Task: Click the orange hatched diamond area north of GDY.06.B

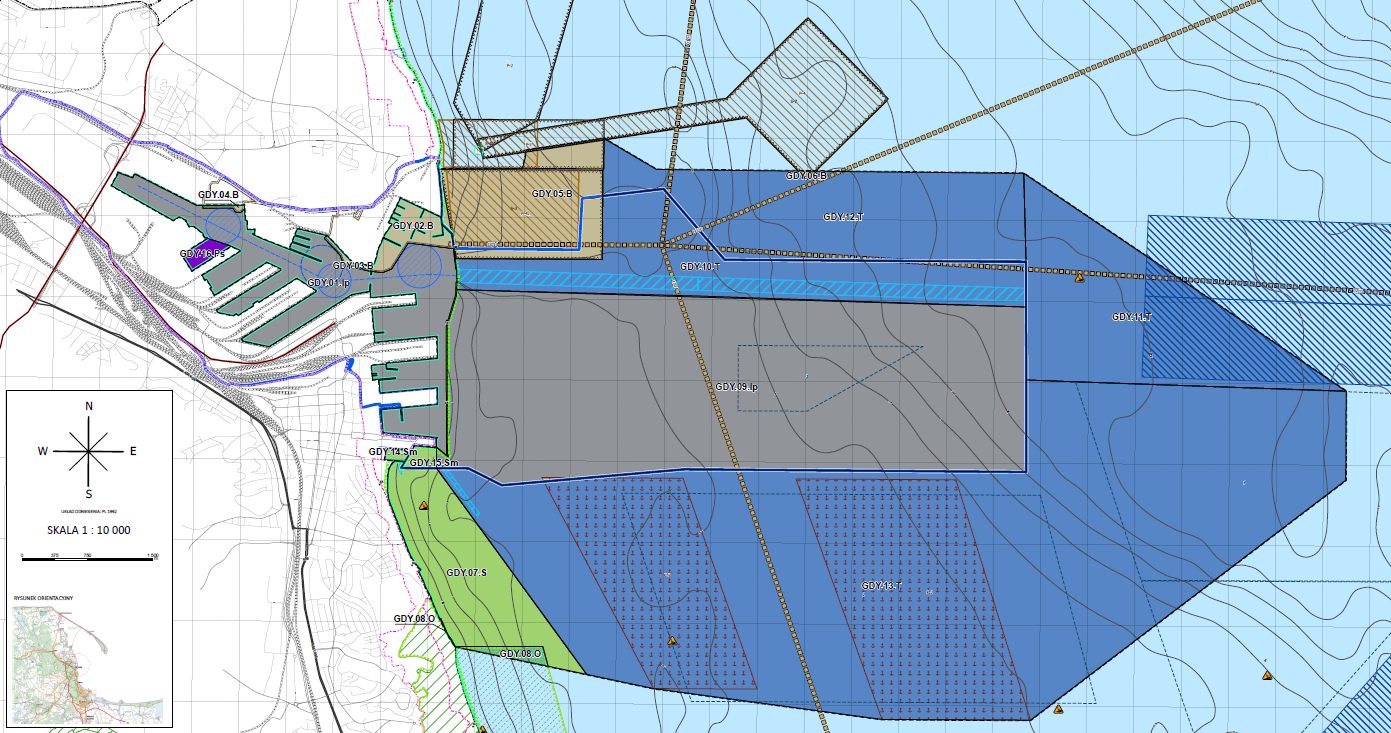Action: [x=810, y=95]
